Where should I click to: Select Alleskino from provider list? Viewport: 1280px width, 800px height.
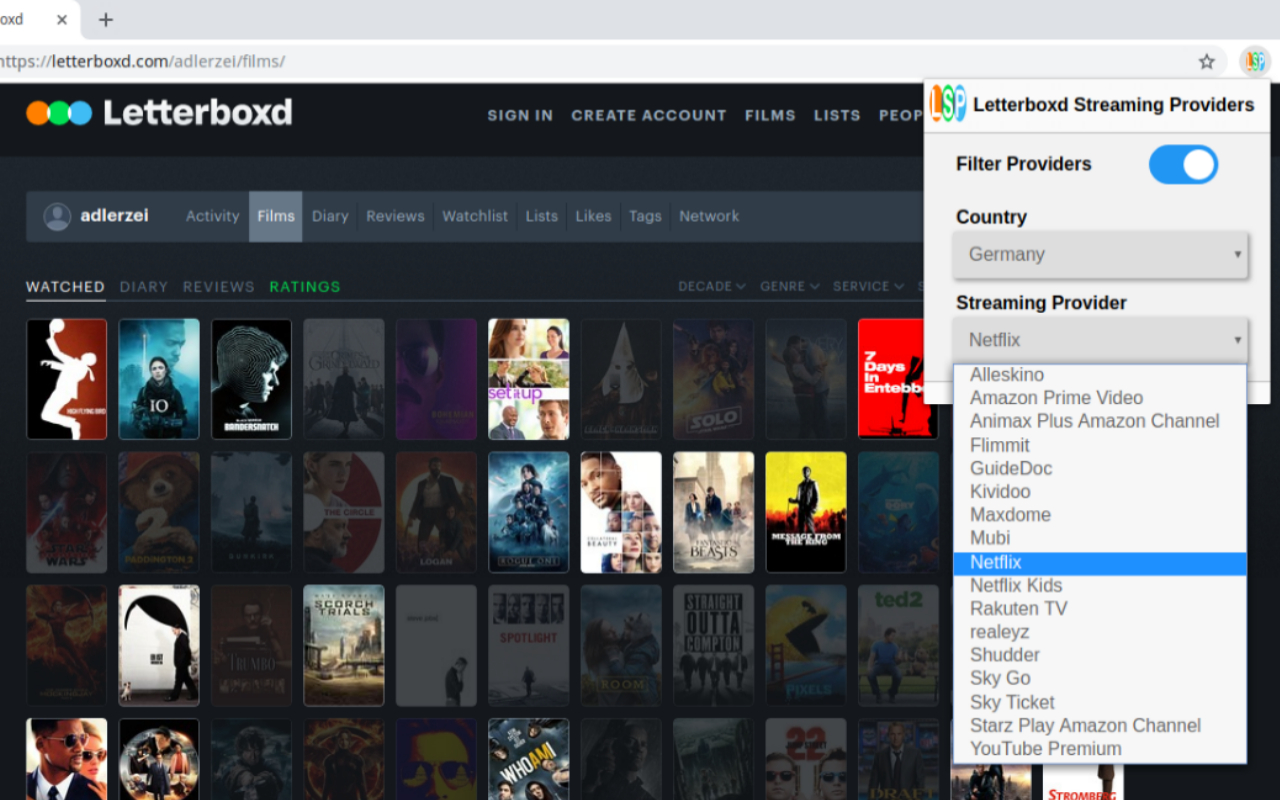tap(1100, 375)
